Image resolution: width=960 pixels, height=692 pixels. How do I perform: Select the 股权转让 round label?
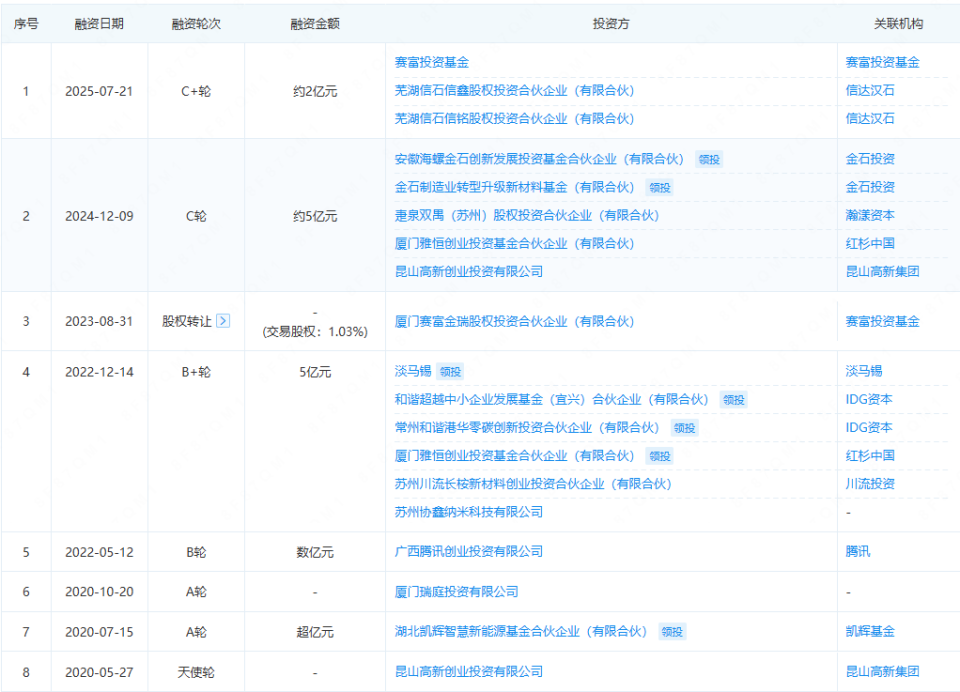(x=187, y=322)
